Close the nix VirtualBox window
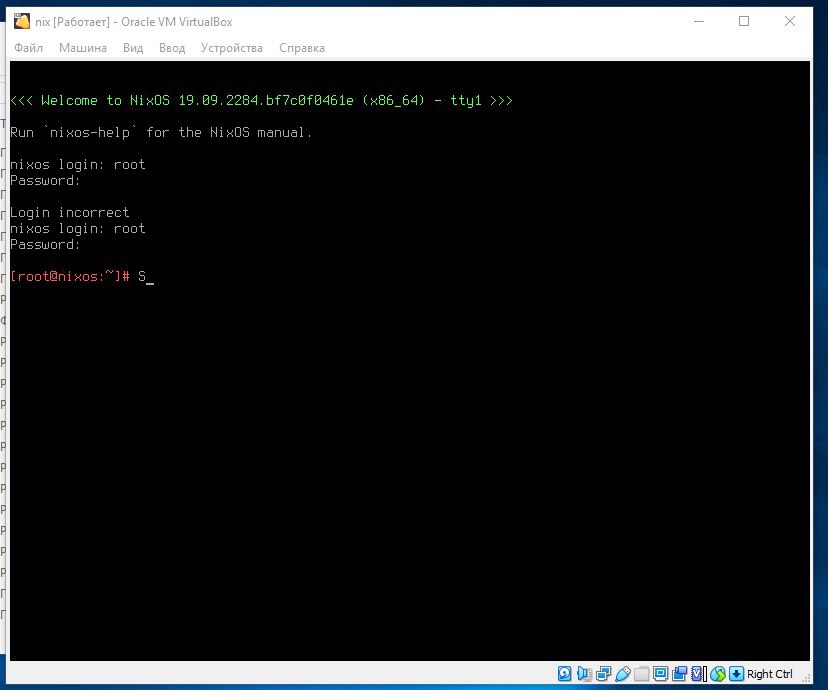Viewport: 828px width, 690px height. pos(789,22)
